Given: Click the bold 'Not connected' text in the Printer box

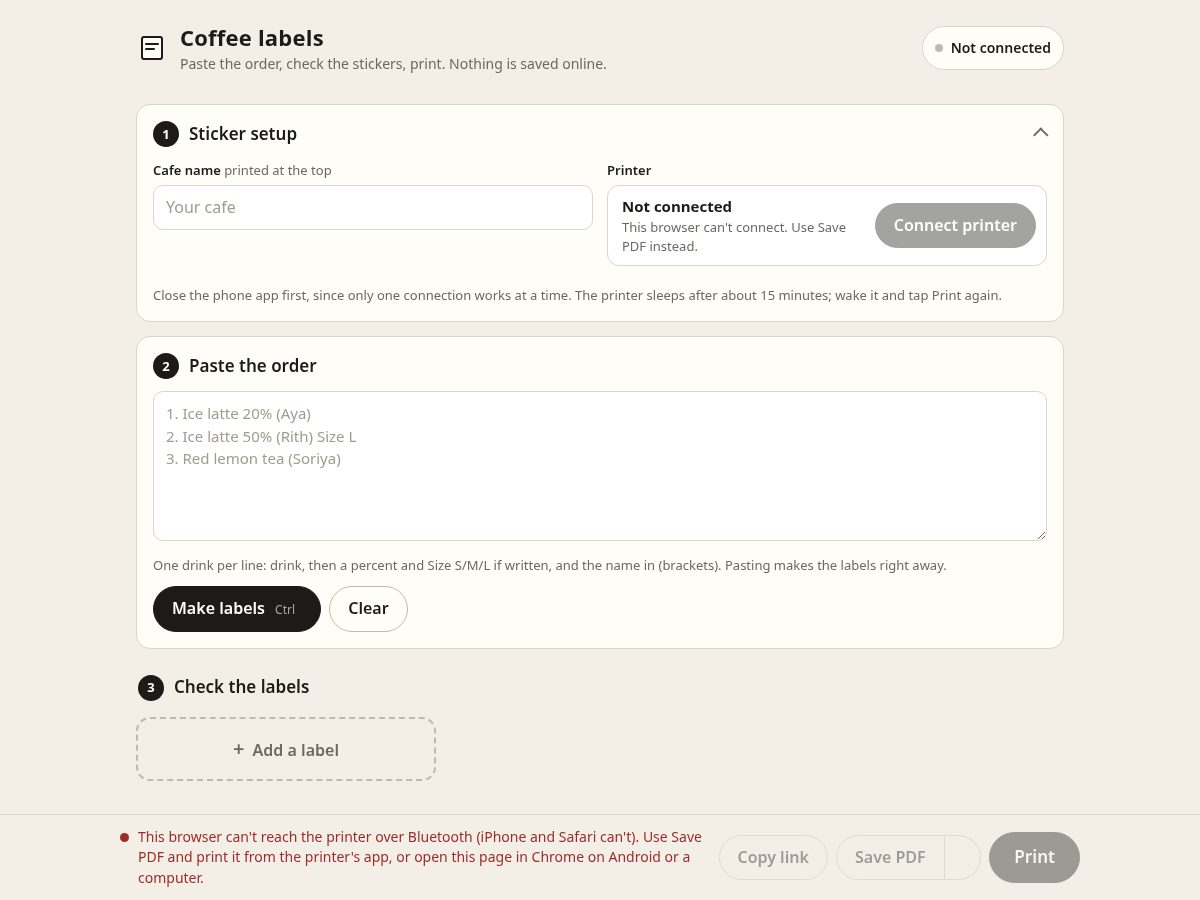Looking at the screenshot, I should (x=677, y=207).
